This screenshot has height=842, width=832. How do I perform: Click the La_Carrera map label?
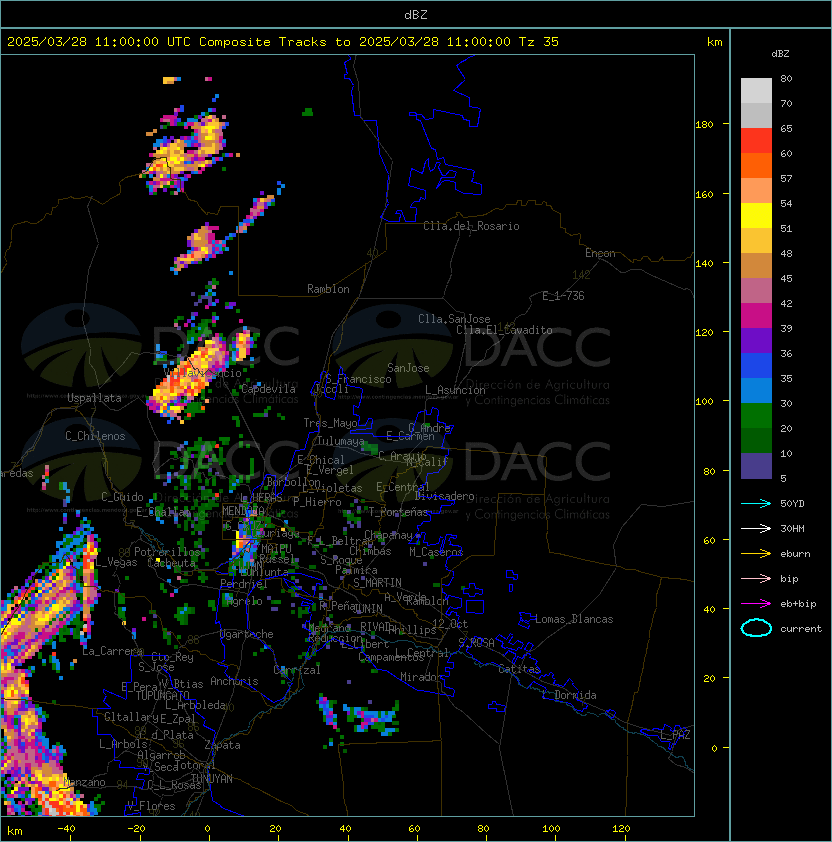tap(113, 651)
